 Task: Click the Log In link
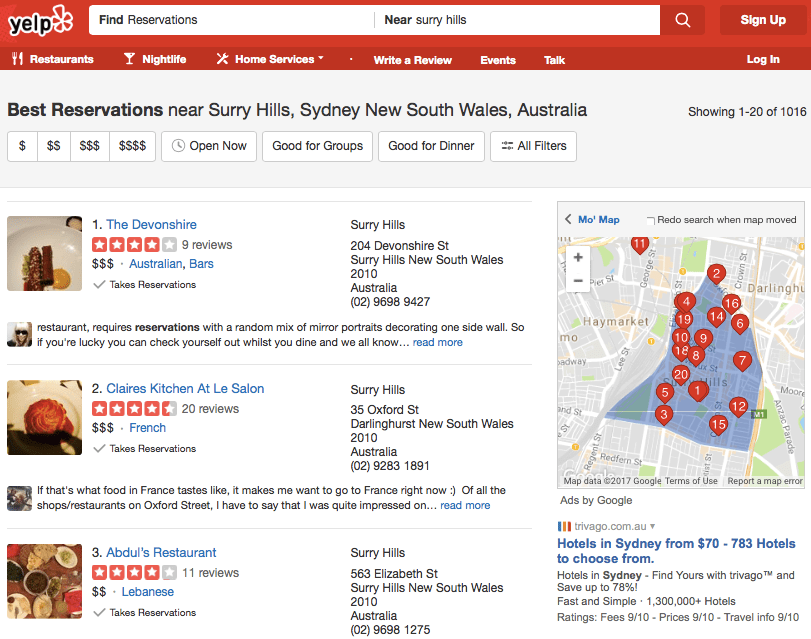tap(763, 60)
